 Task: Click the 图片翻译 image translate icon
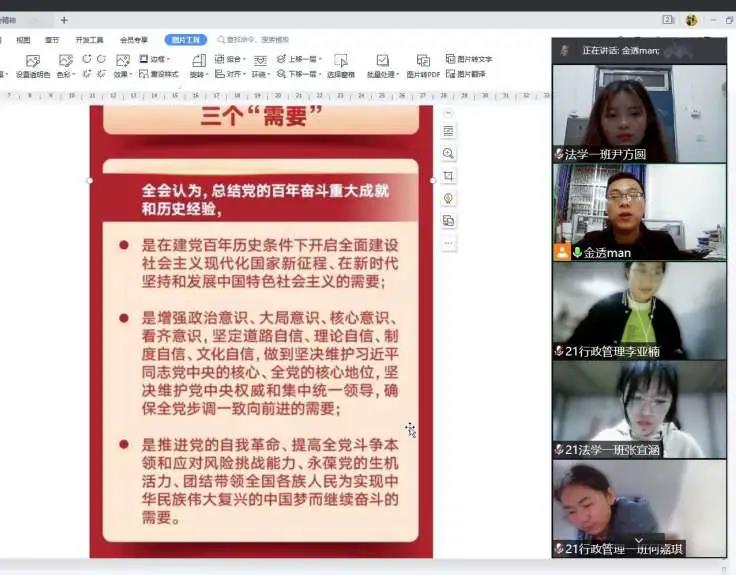pos(469,74)
